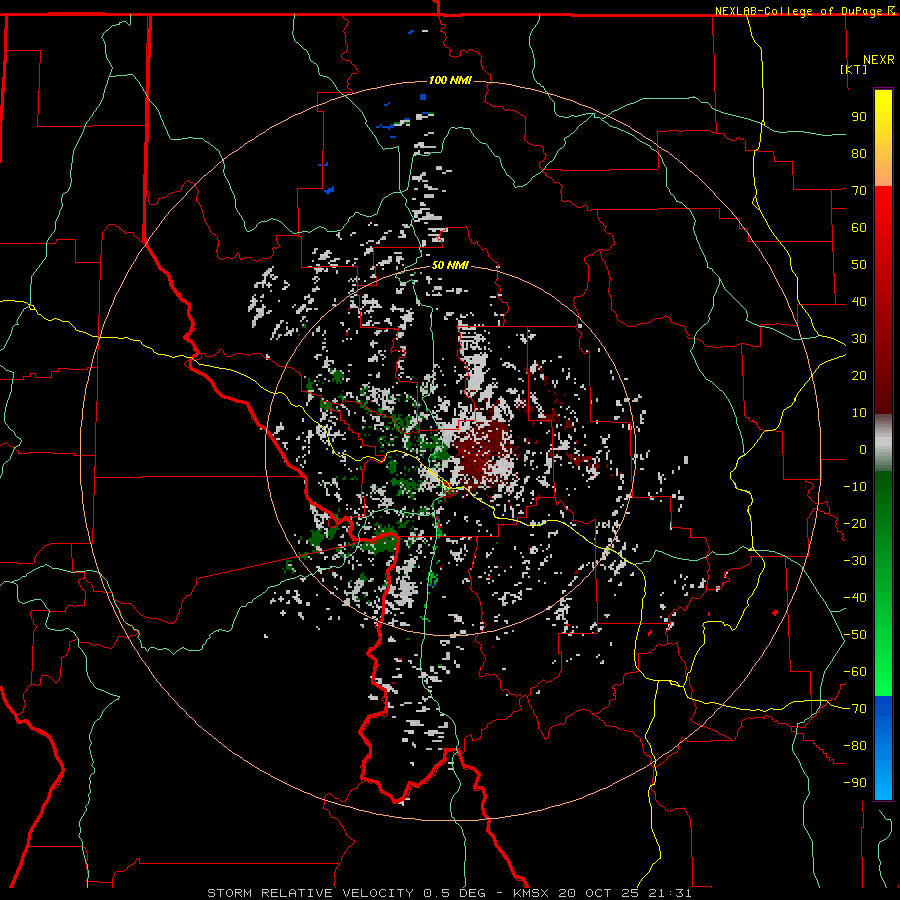This screenshot has height=900, width=900.
Task: Click the -50 value on the velocity scale
Action: 855,635
